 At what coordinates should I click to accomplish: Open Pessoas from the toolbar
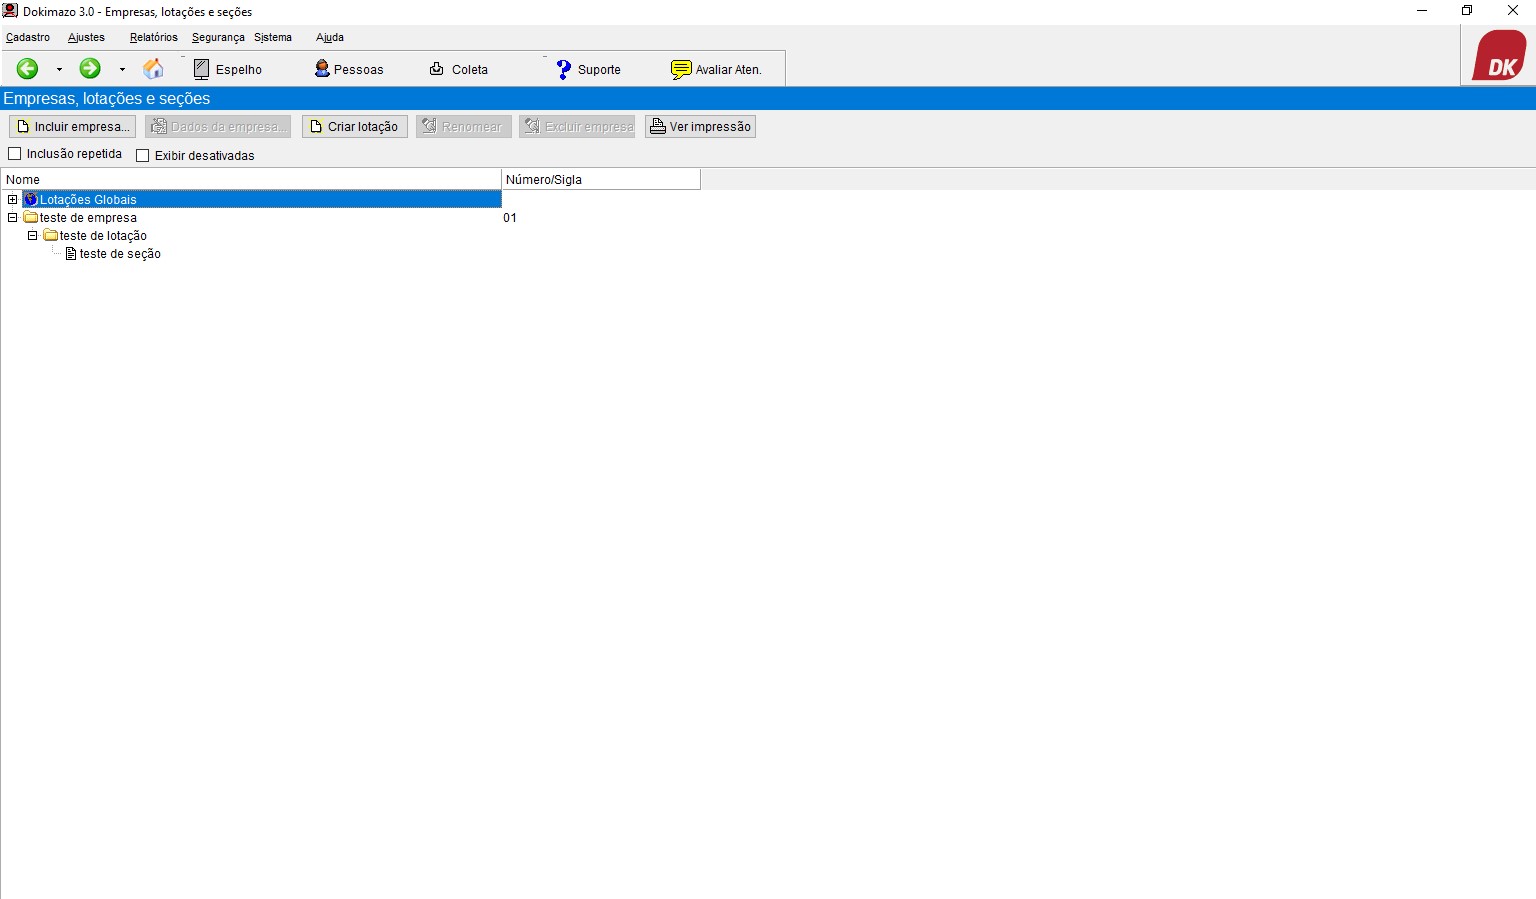349,69
